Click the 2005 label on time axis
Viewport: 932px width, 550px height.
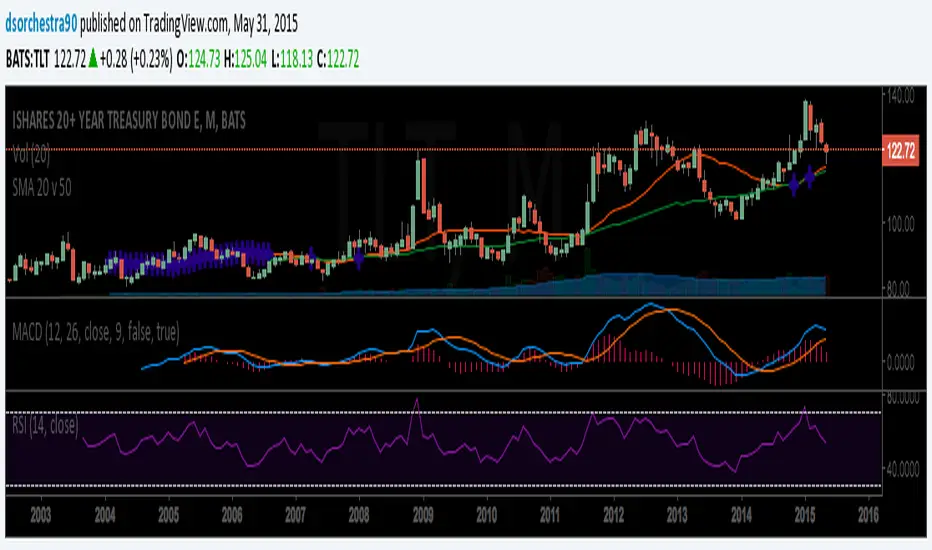[168, 515]
